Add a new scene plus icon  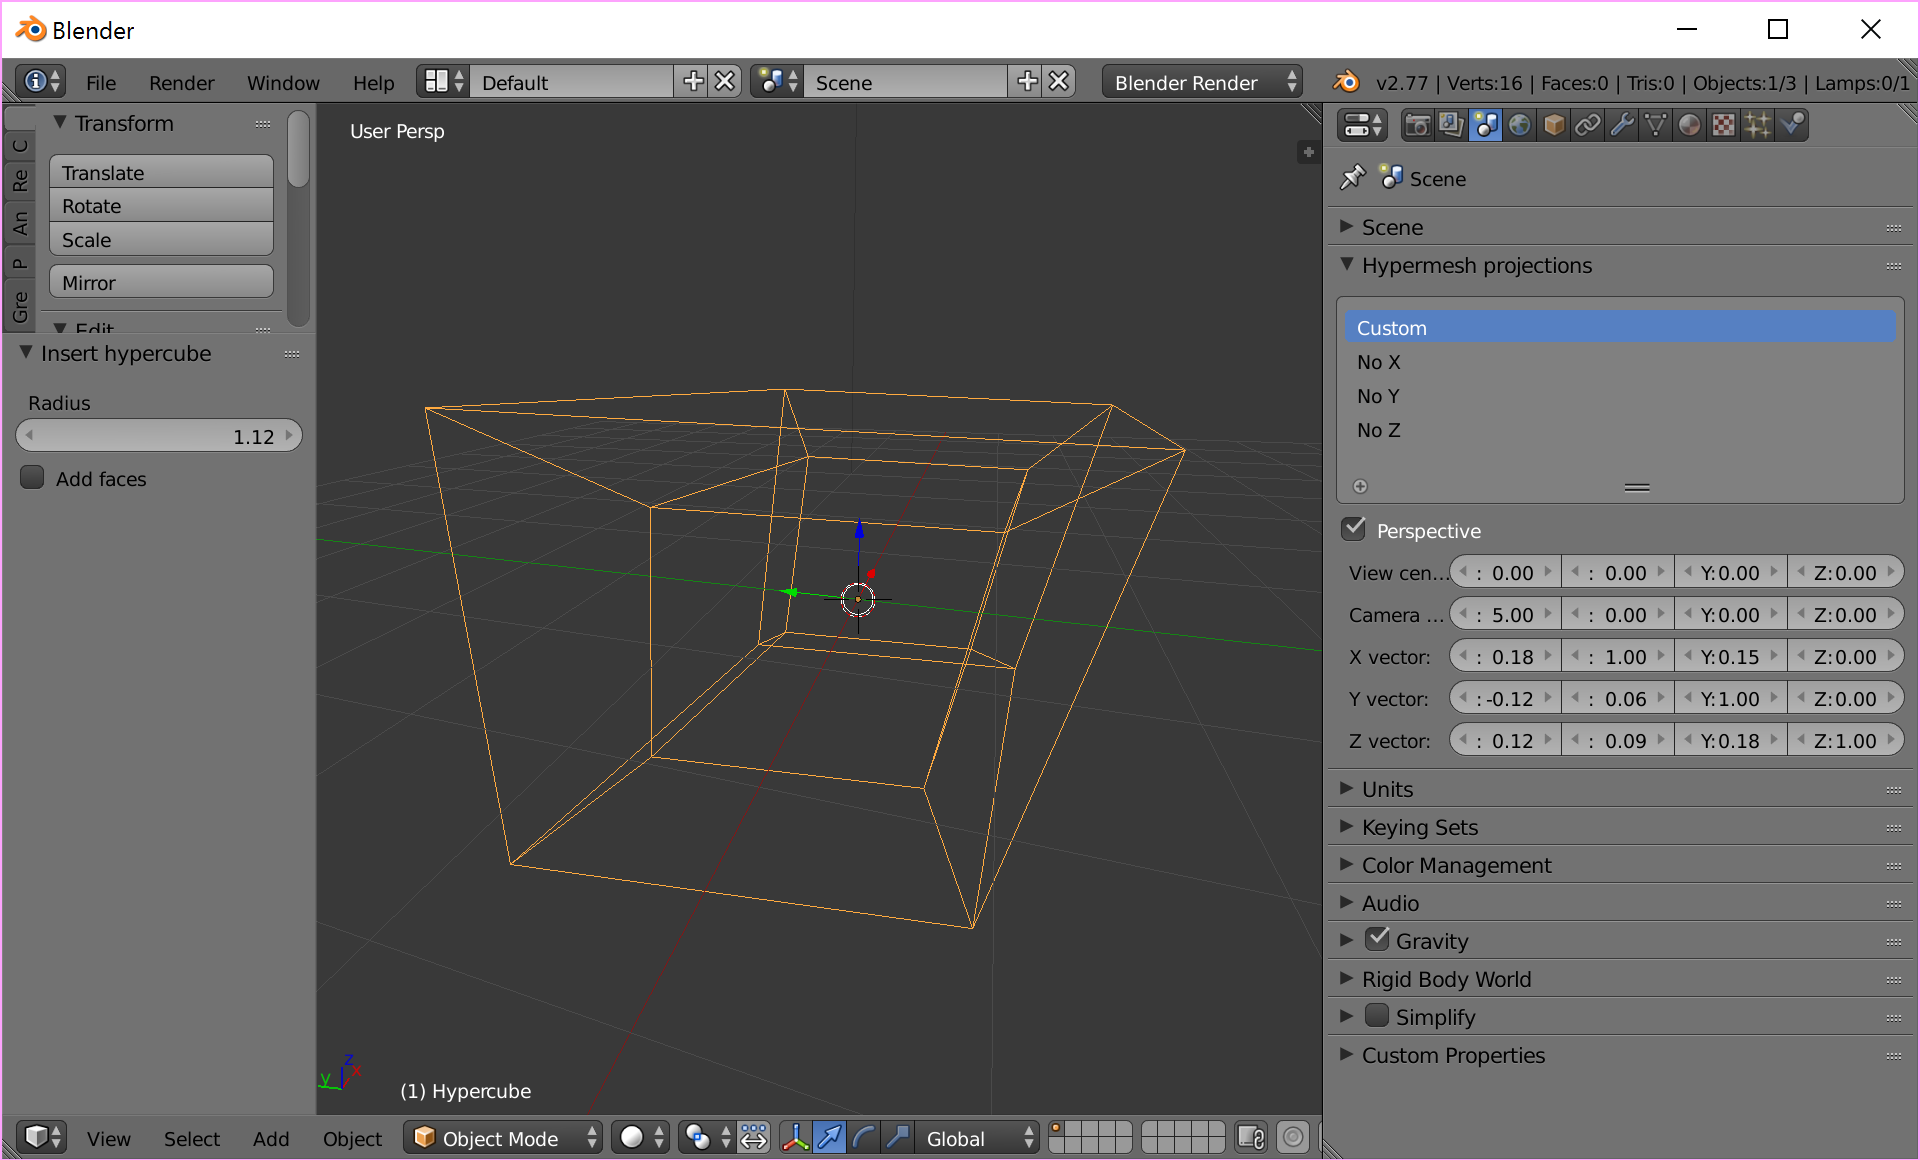click(1027, 82)
